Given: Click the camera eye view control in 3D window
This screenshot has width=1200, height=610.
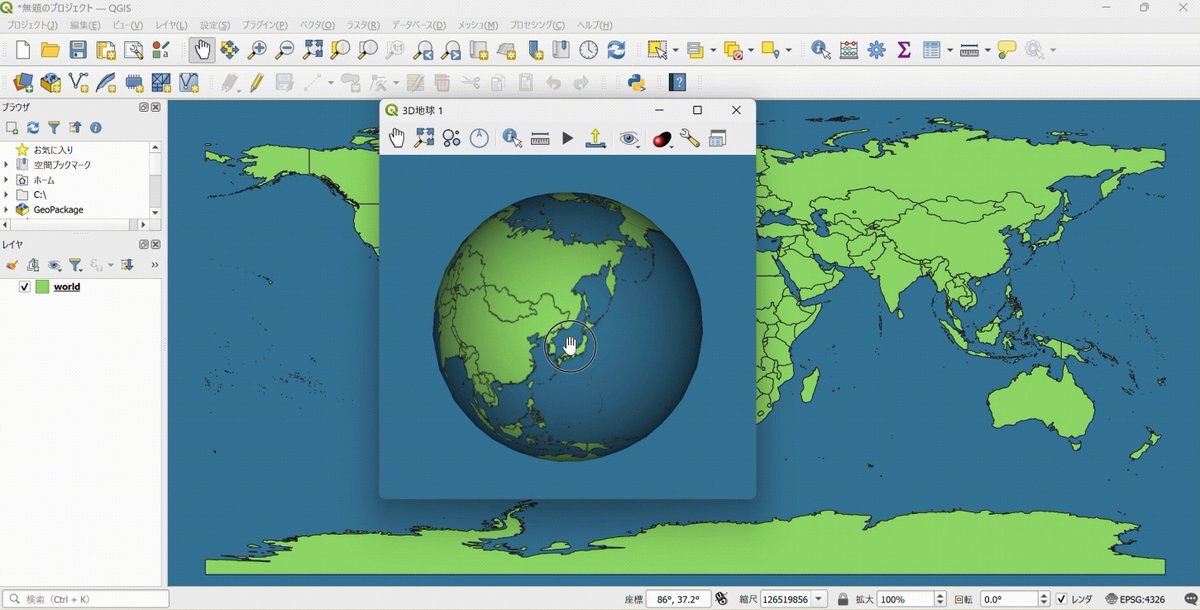Looking at the screenshot, I should tap(628, 139).
